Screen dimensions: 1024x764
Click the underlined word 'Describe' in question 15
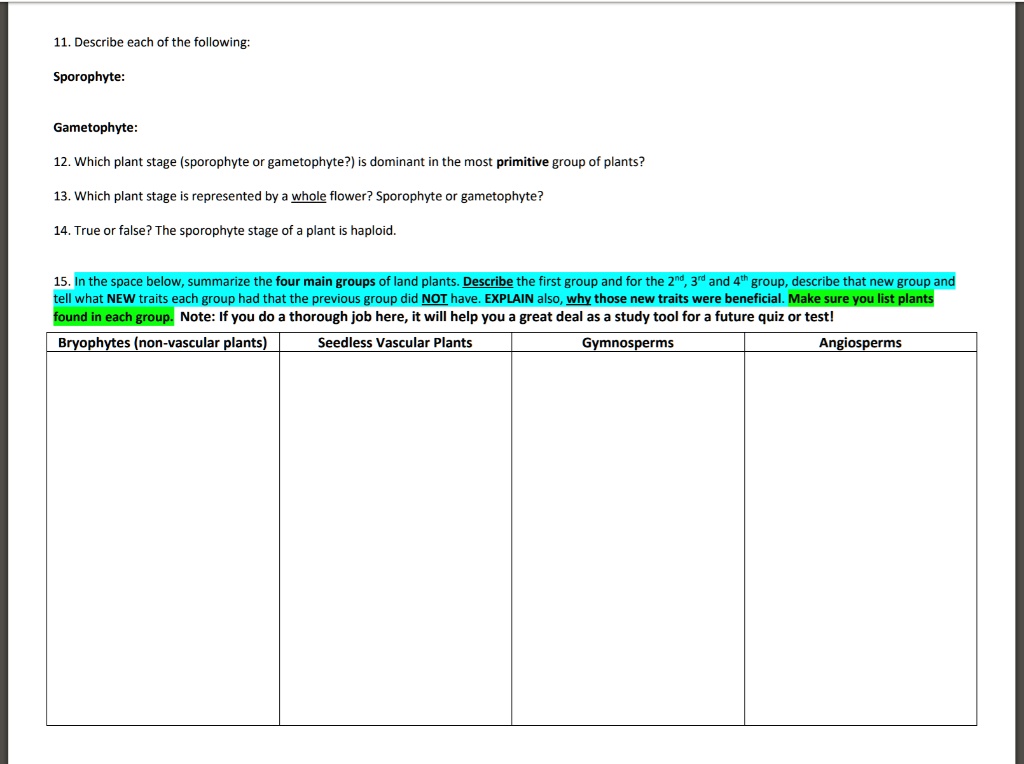point(488,281)
